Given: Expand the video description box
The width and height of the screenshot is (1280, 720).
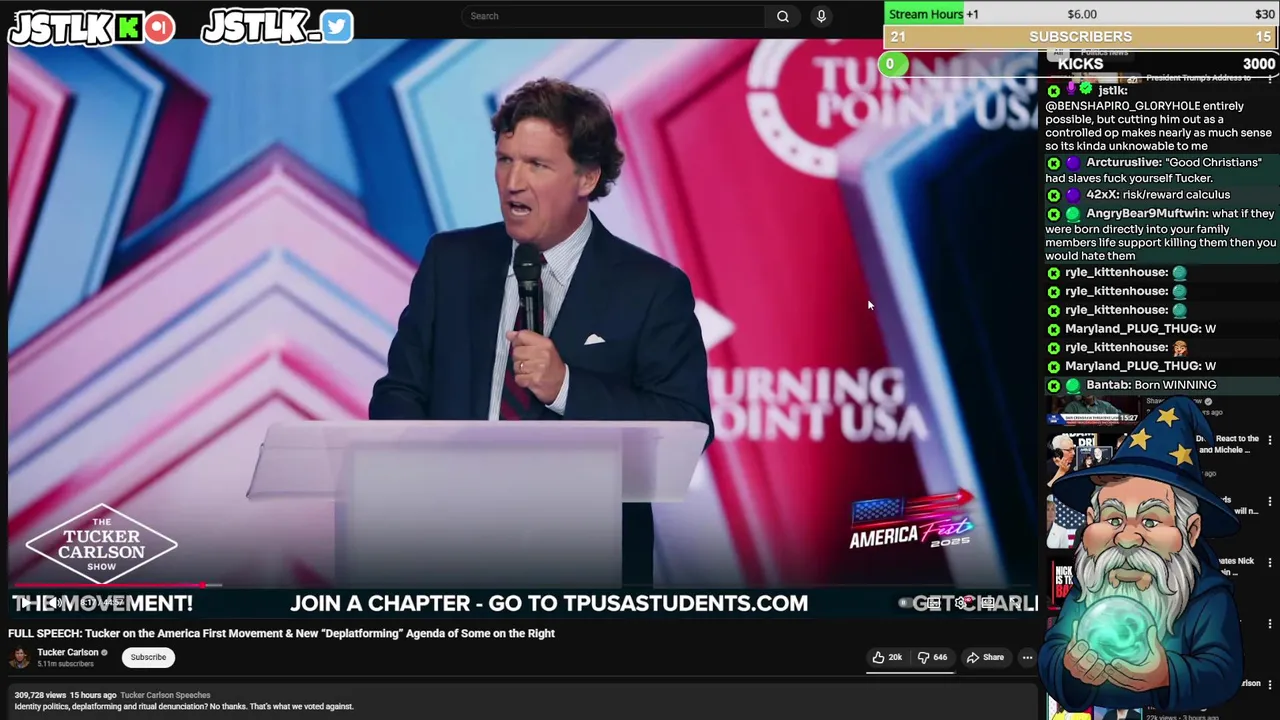Looking at the screenshot, I should coord(523,702).
